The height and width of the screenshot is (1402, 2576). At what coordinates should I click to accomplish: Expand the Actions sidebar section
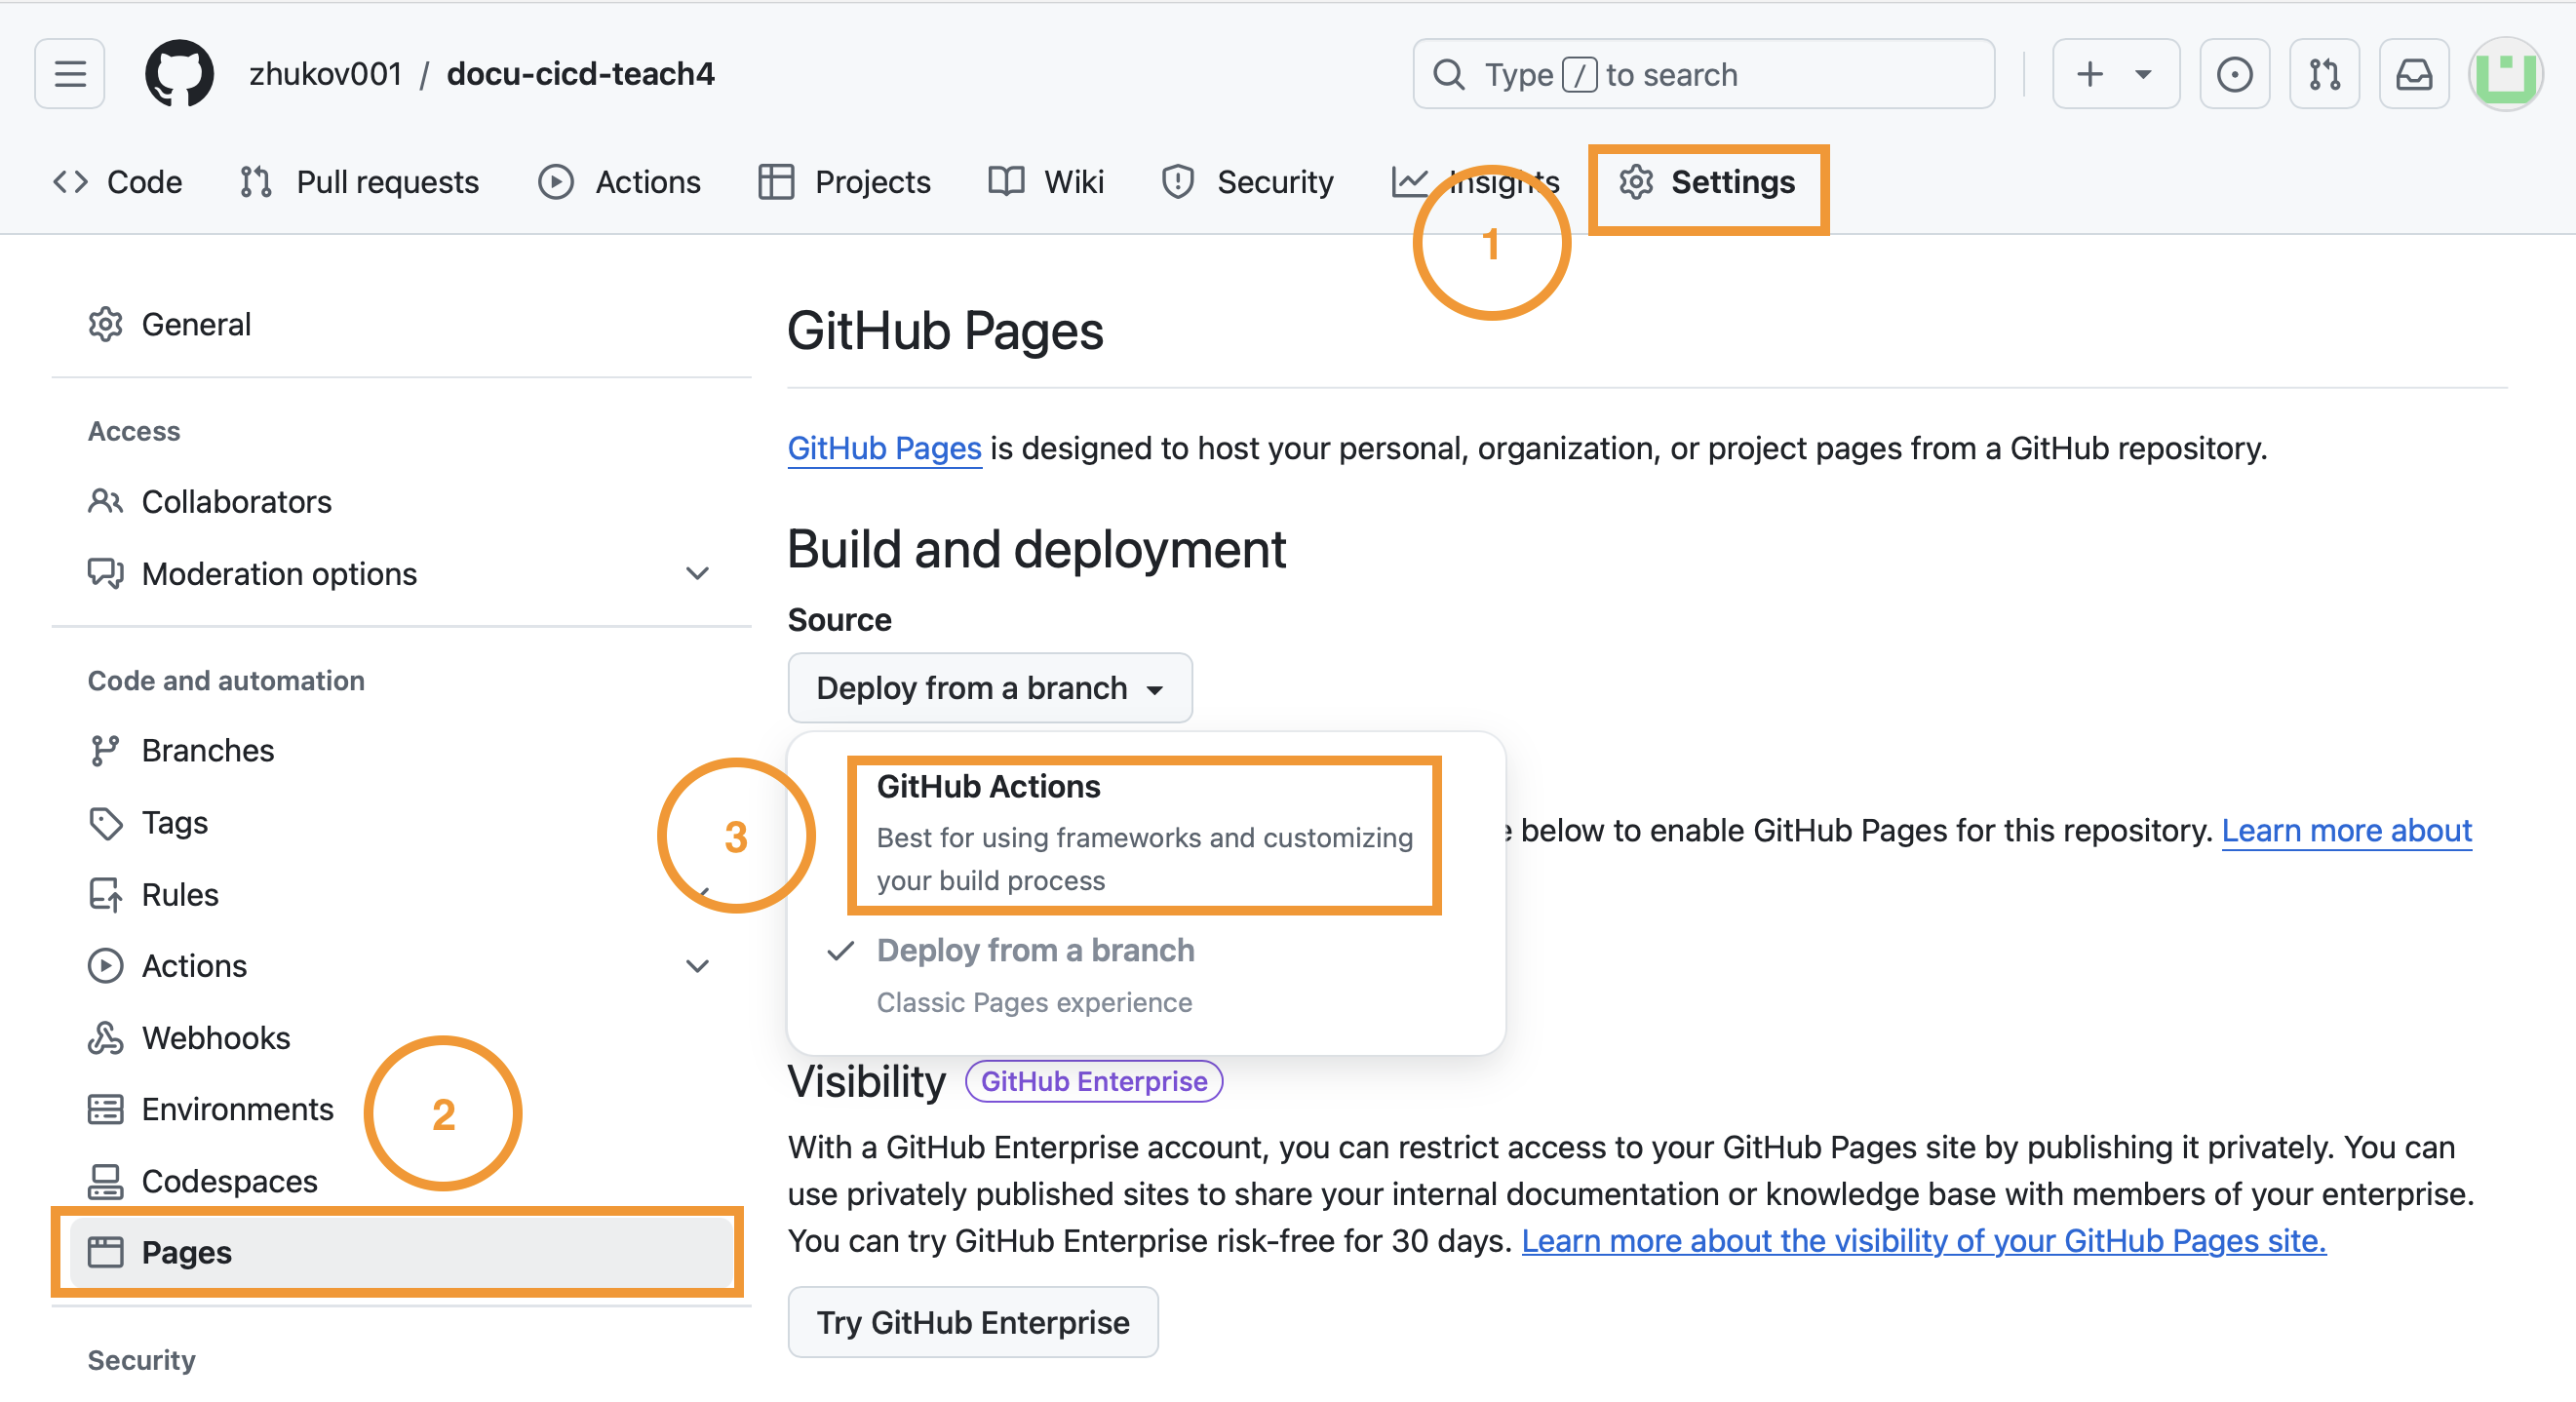697,965
